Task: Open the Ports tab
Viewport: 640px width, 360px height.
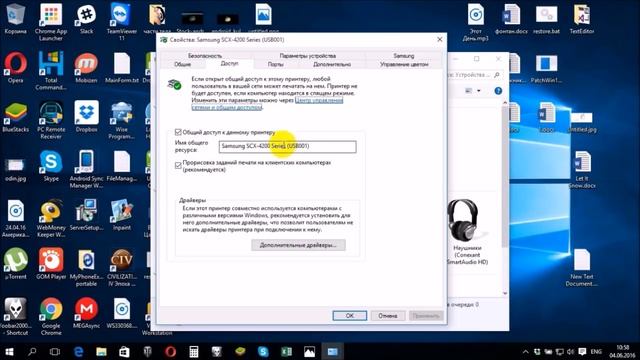Action: (276, 64)
